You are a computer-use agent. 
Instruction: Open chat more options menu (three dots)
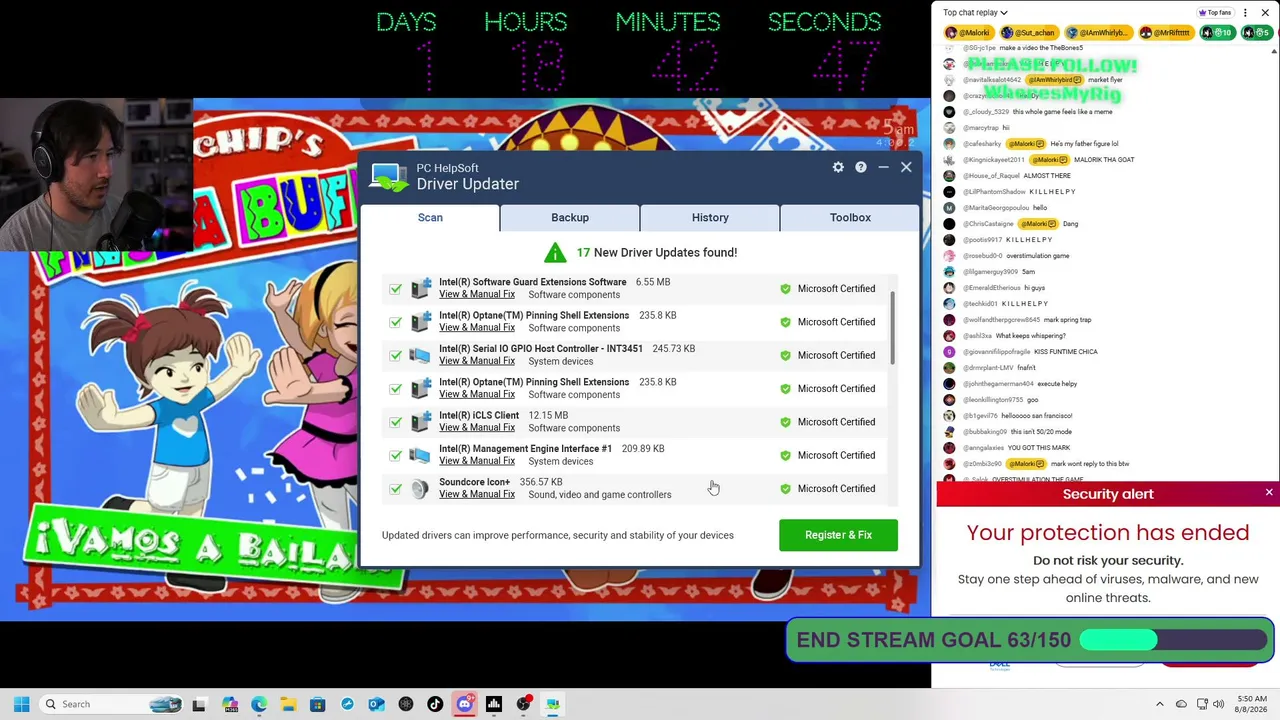point(1245,13)
